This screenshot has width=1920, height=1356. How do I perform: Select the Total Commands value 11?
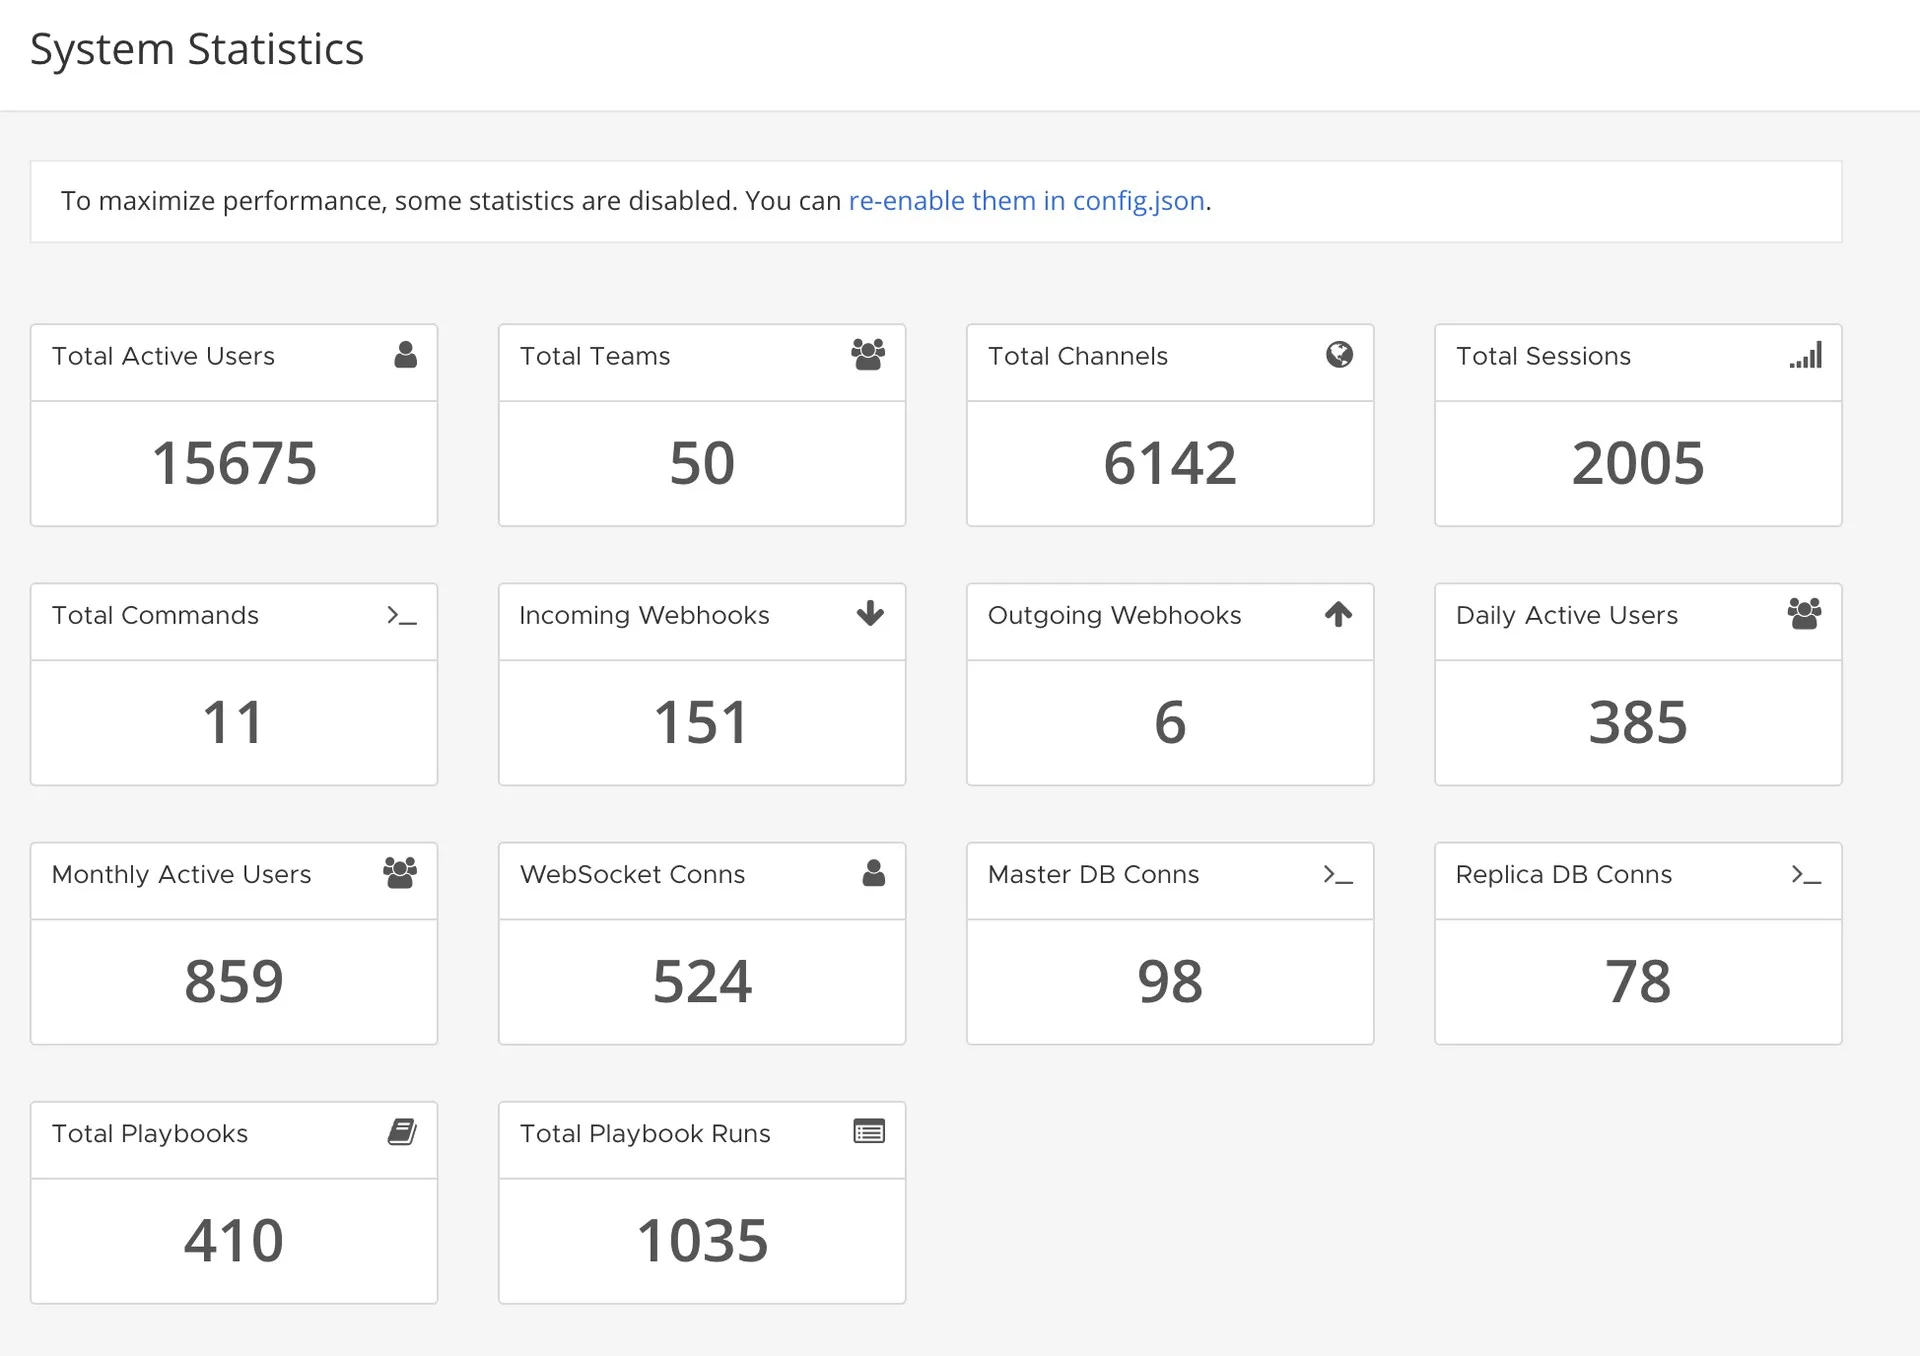coord(233,722)
